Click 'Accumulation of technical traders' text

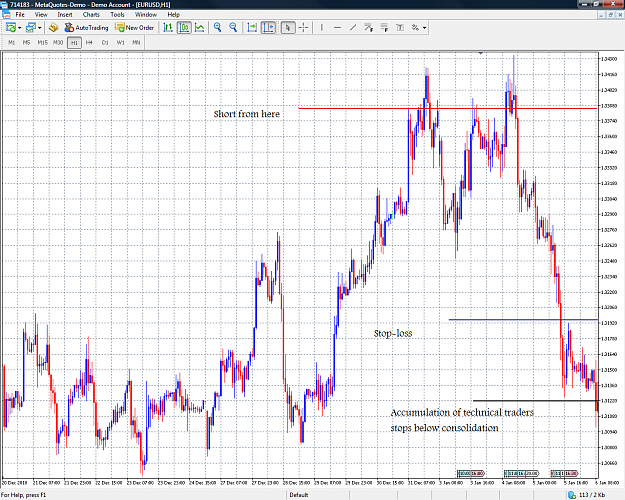(x=462, y=412)
